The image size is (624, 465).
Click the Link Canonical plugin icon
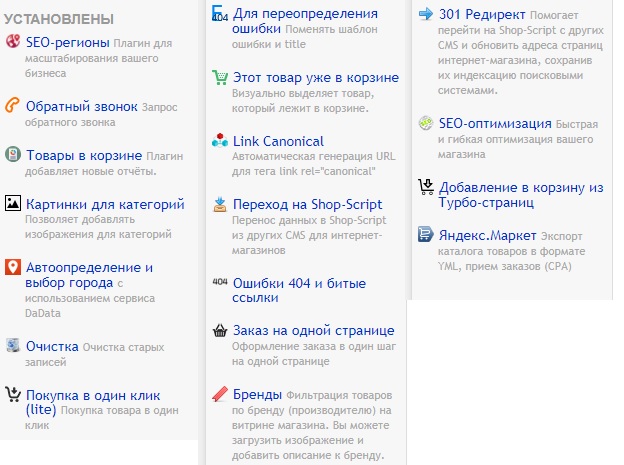click(220, 141)
